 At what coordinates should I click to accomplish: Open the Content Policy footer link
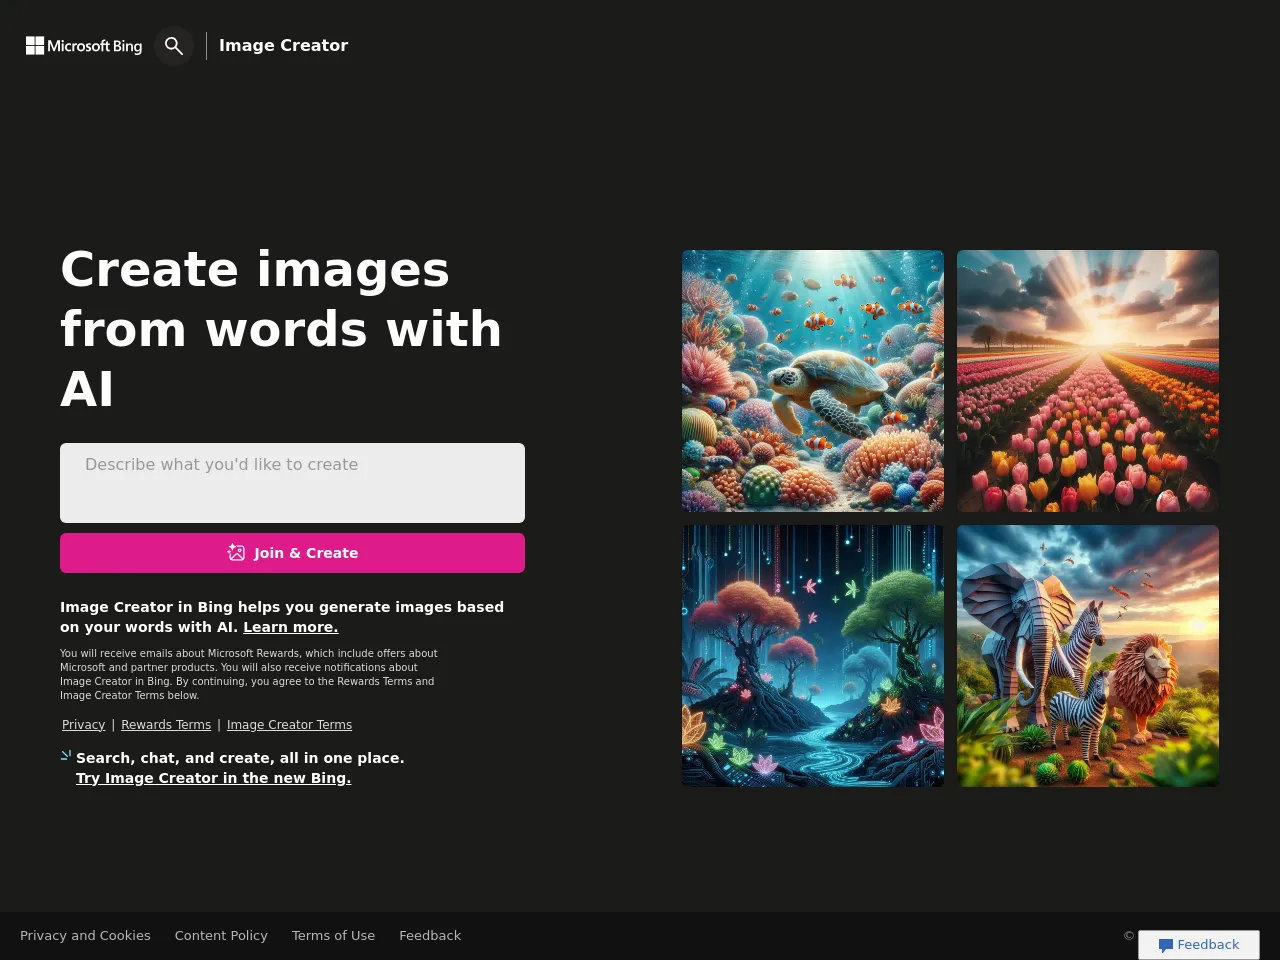point(221,936)
